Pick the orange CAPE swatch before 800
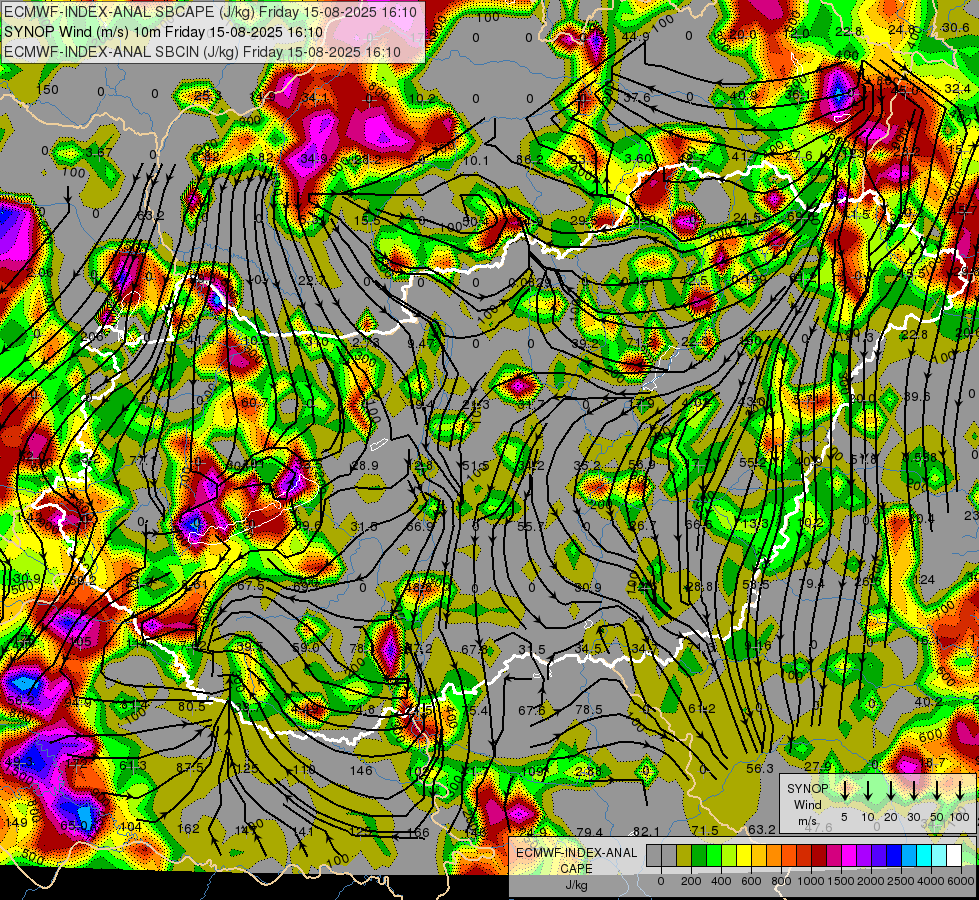This screenshot has height=900, width=979. point(774,856)
